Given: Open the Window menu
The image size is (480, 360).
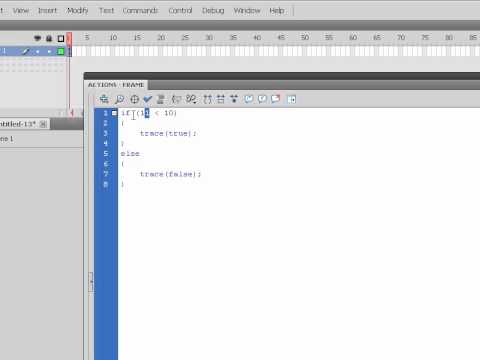Looking at the screenshot, I should pos(247,11).
